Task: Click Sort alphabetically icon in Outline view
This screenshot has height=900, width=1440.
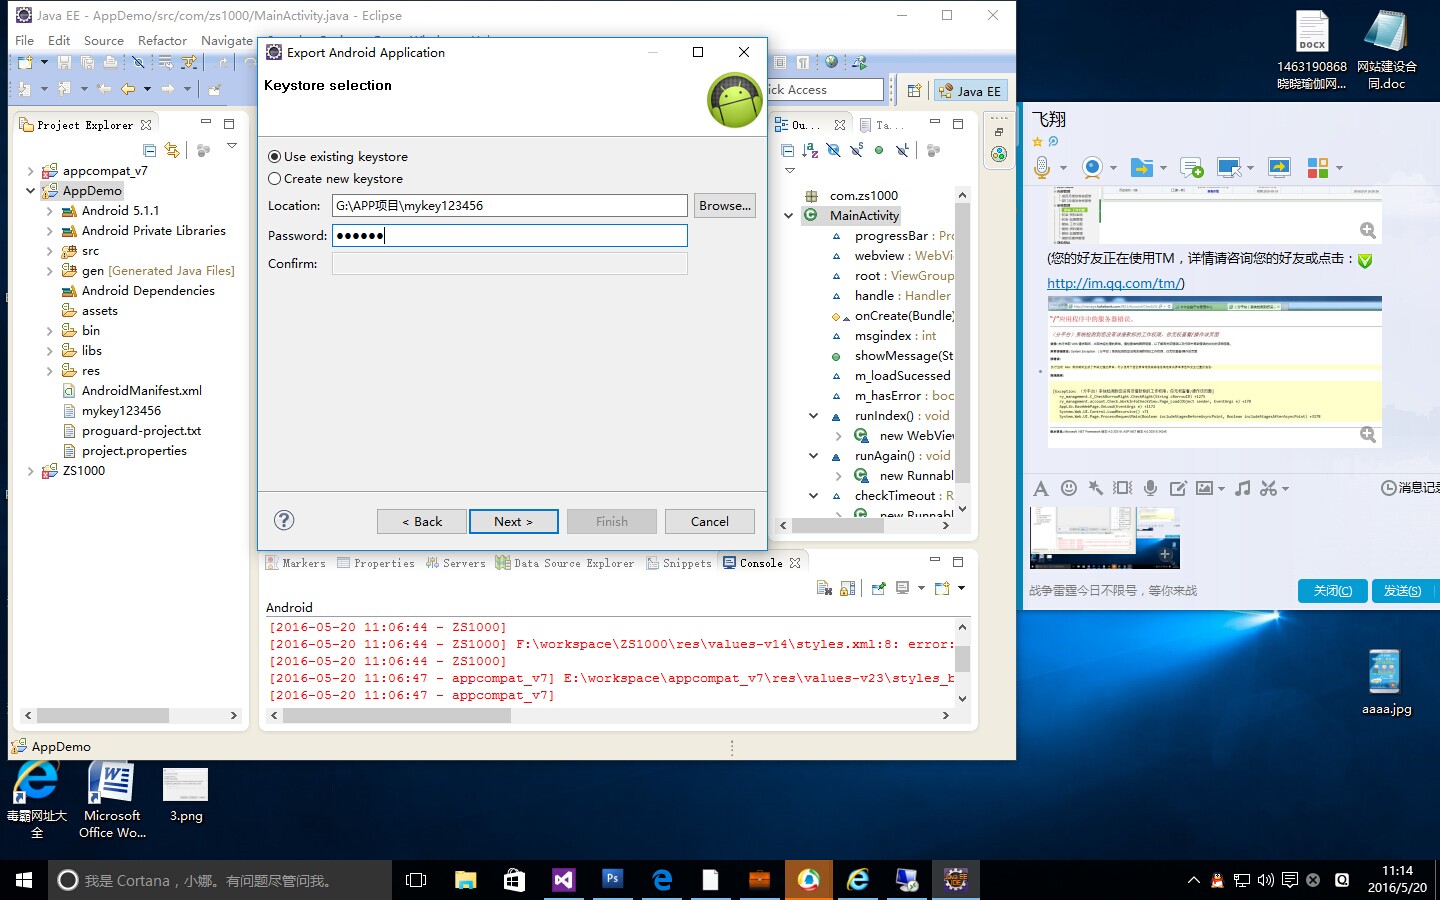Action: pos(810,150)
